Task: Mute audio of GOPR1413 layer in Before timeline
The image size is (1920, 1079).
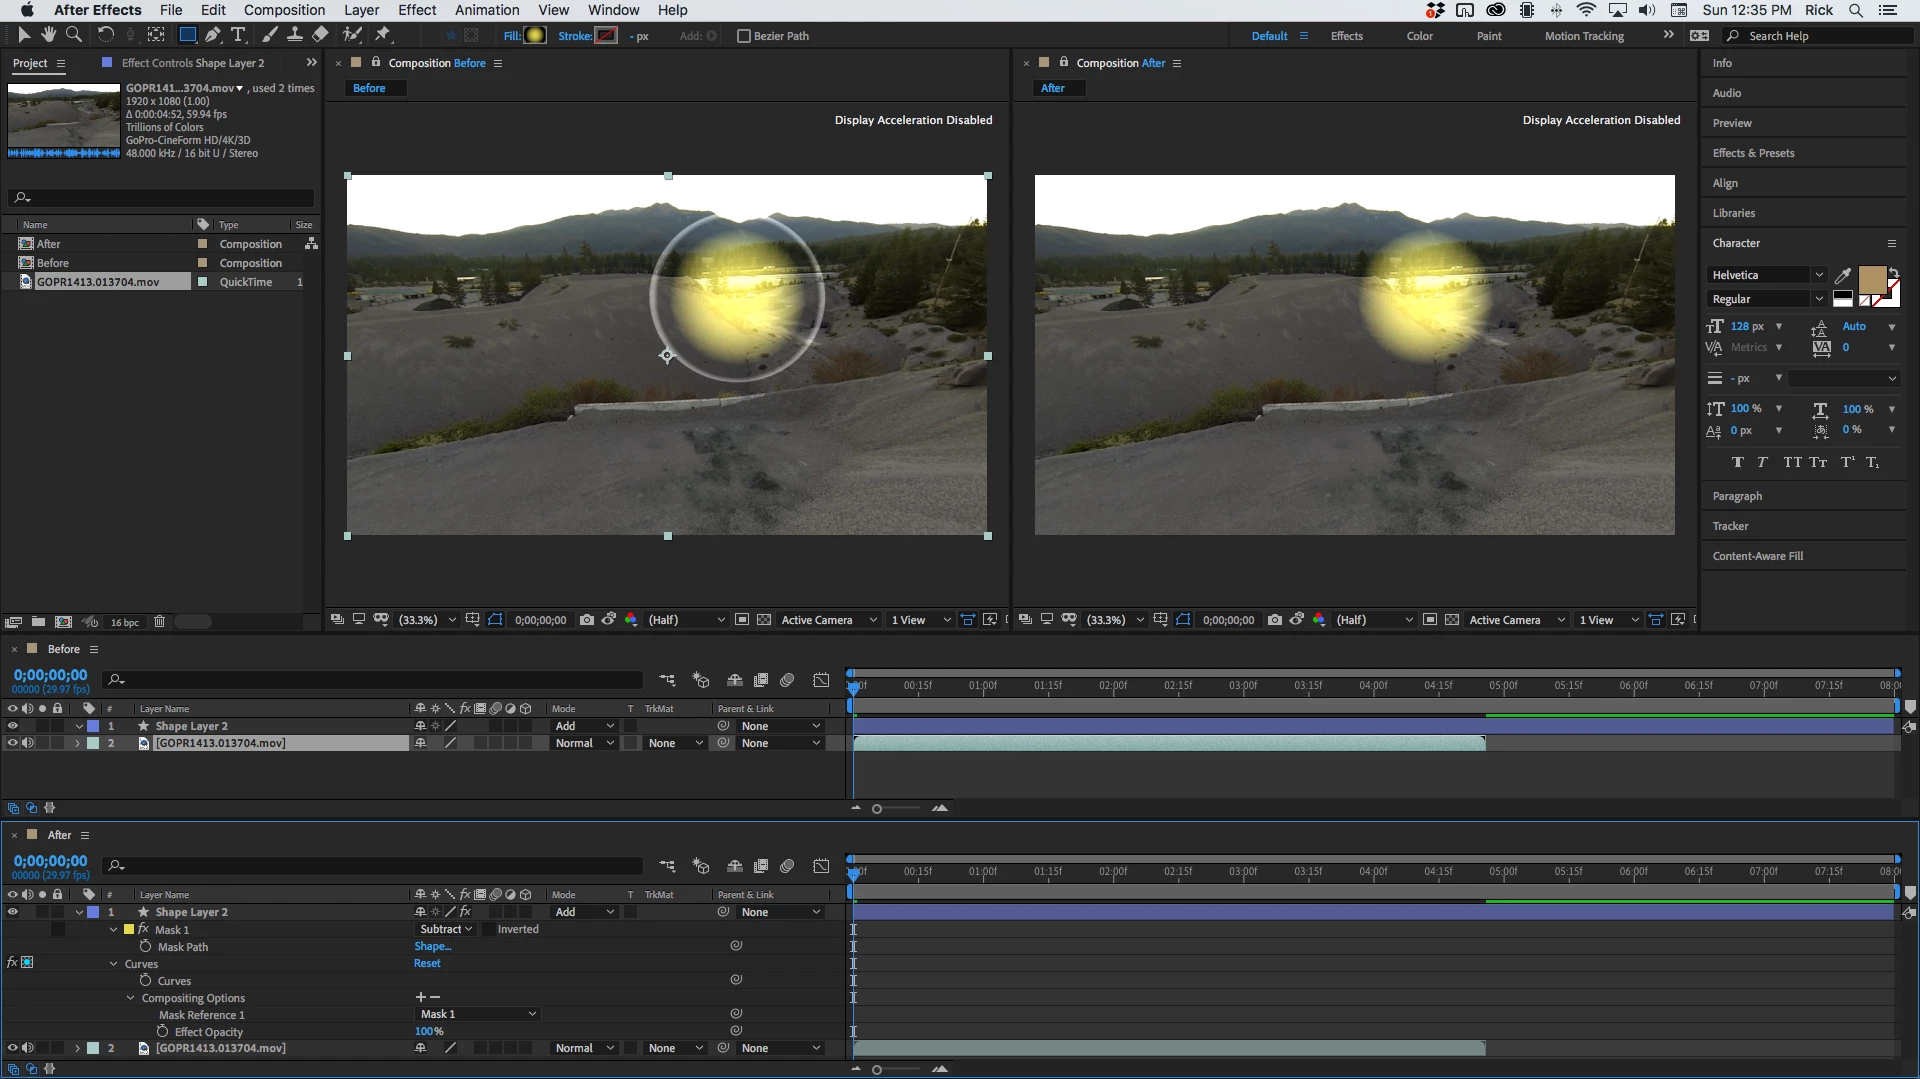Action: point(28,743)
